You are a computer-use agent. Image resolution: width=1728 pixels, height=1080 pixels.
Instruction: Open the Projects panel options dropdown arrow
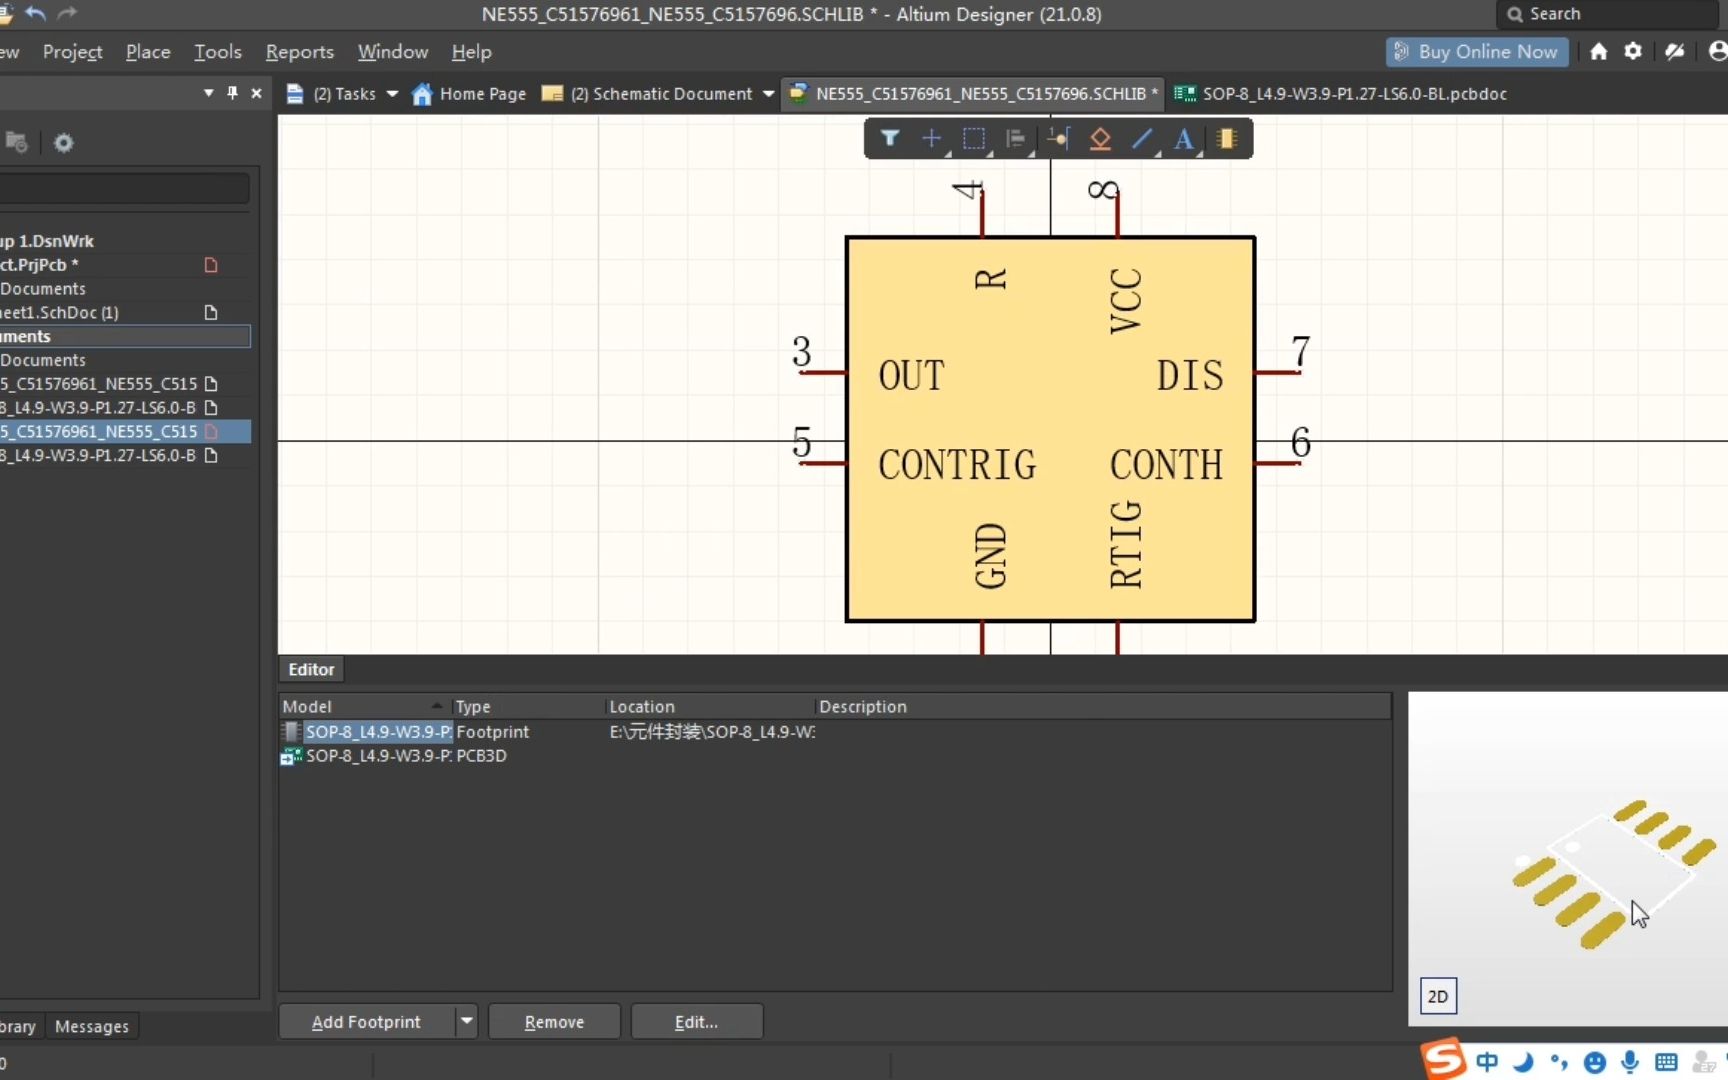point(208,93)
